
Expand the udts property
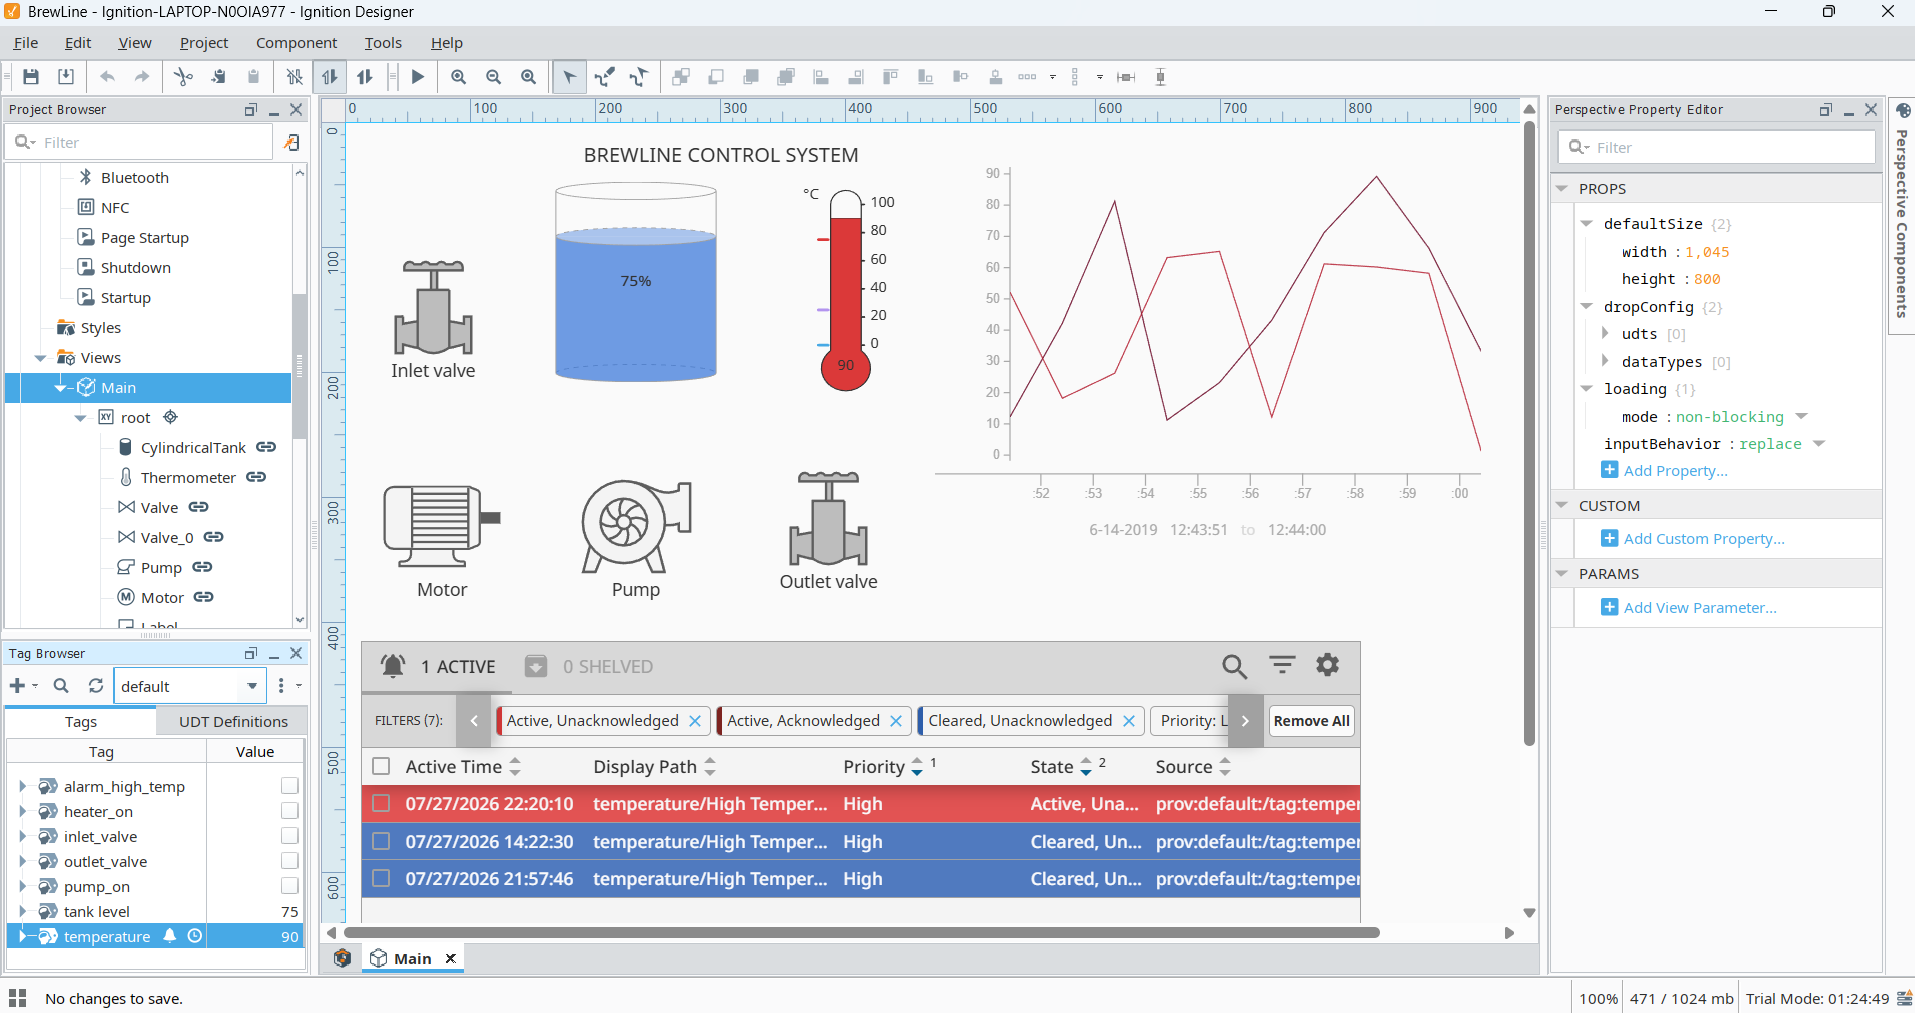pyautogui.click(x=1605, y=333)
